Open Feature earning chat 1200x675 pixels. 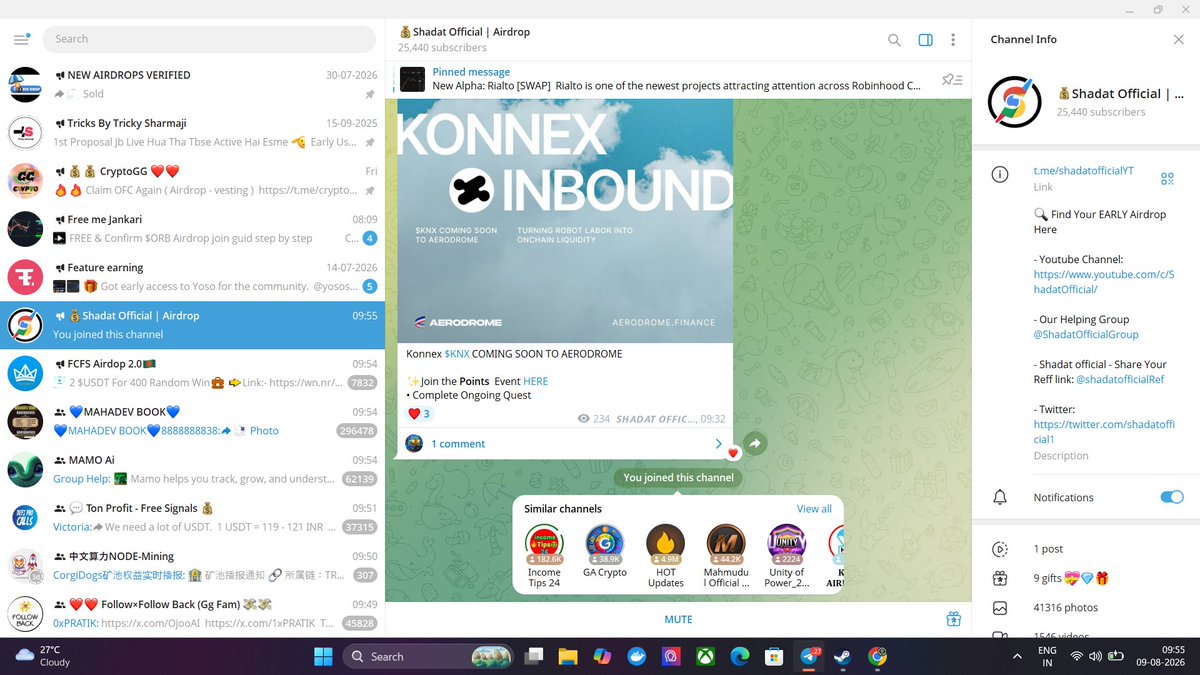pyautogui.click(x=192, y=277)
